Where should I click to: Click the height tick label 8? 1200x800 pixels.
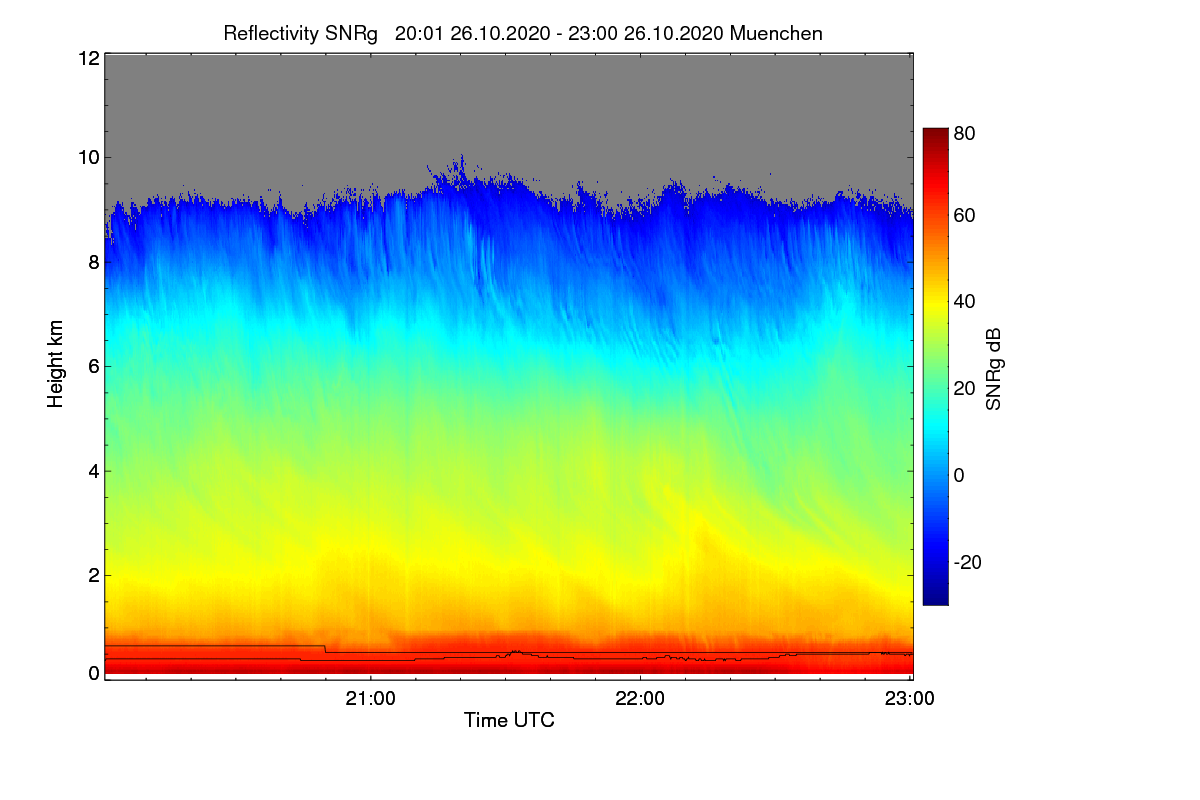(93, 262)
